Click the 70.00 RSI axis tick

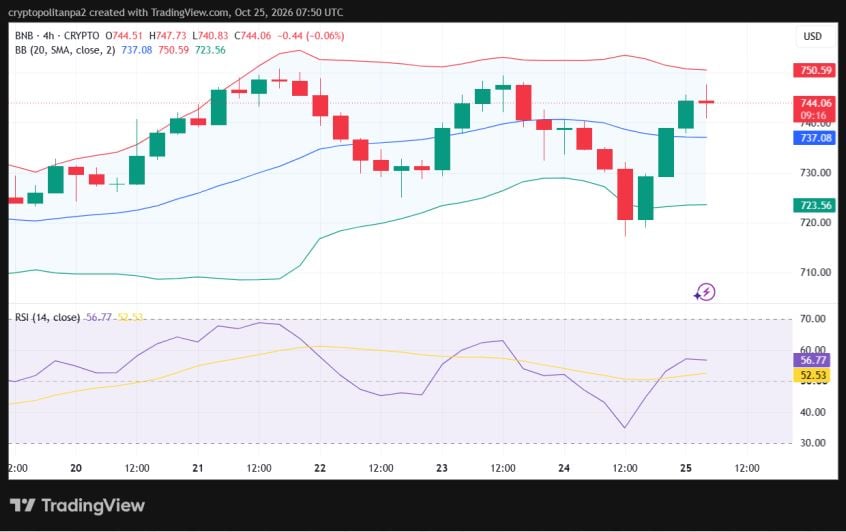click(x=813, y=318)
